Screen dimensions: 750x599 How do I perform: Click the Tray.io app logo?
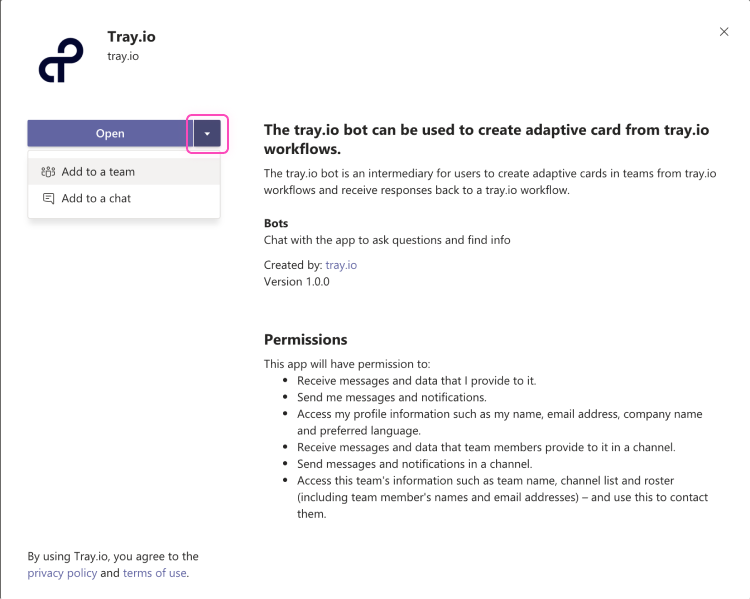[60, 60]
